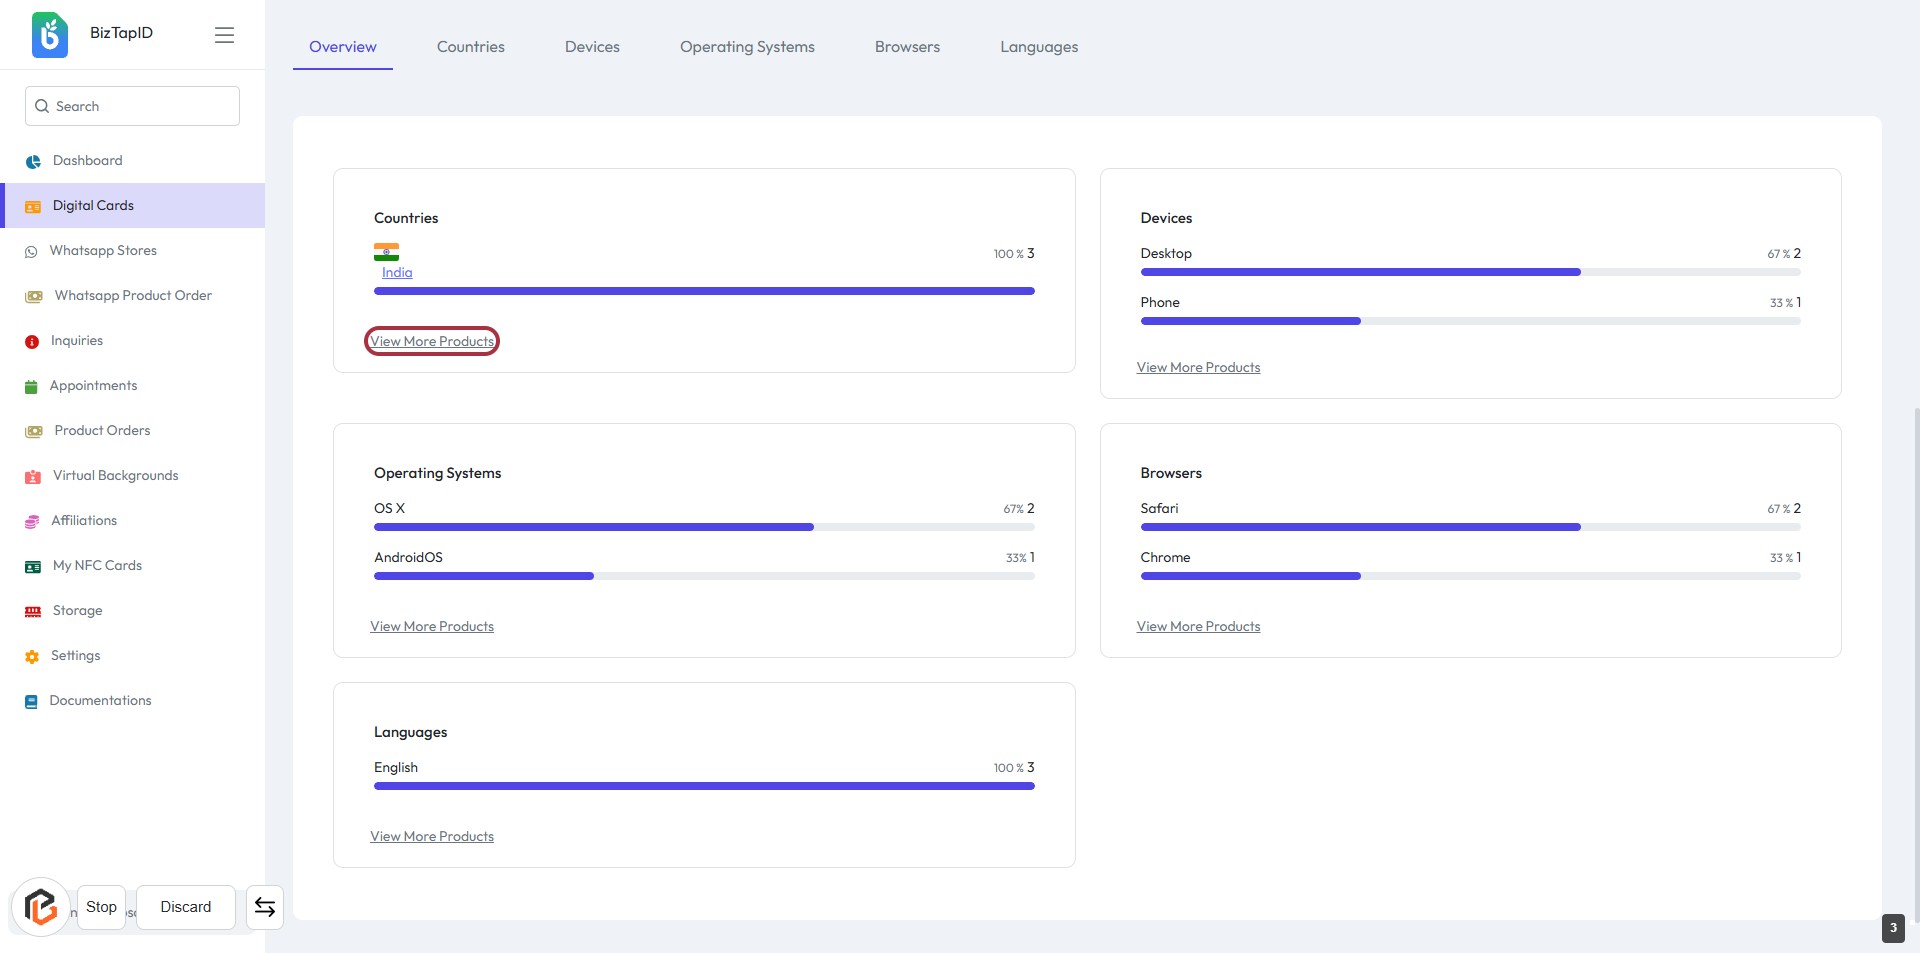Select the Browsers tab
This screenshot has height=953, width=1920.
(907, 47)
